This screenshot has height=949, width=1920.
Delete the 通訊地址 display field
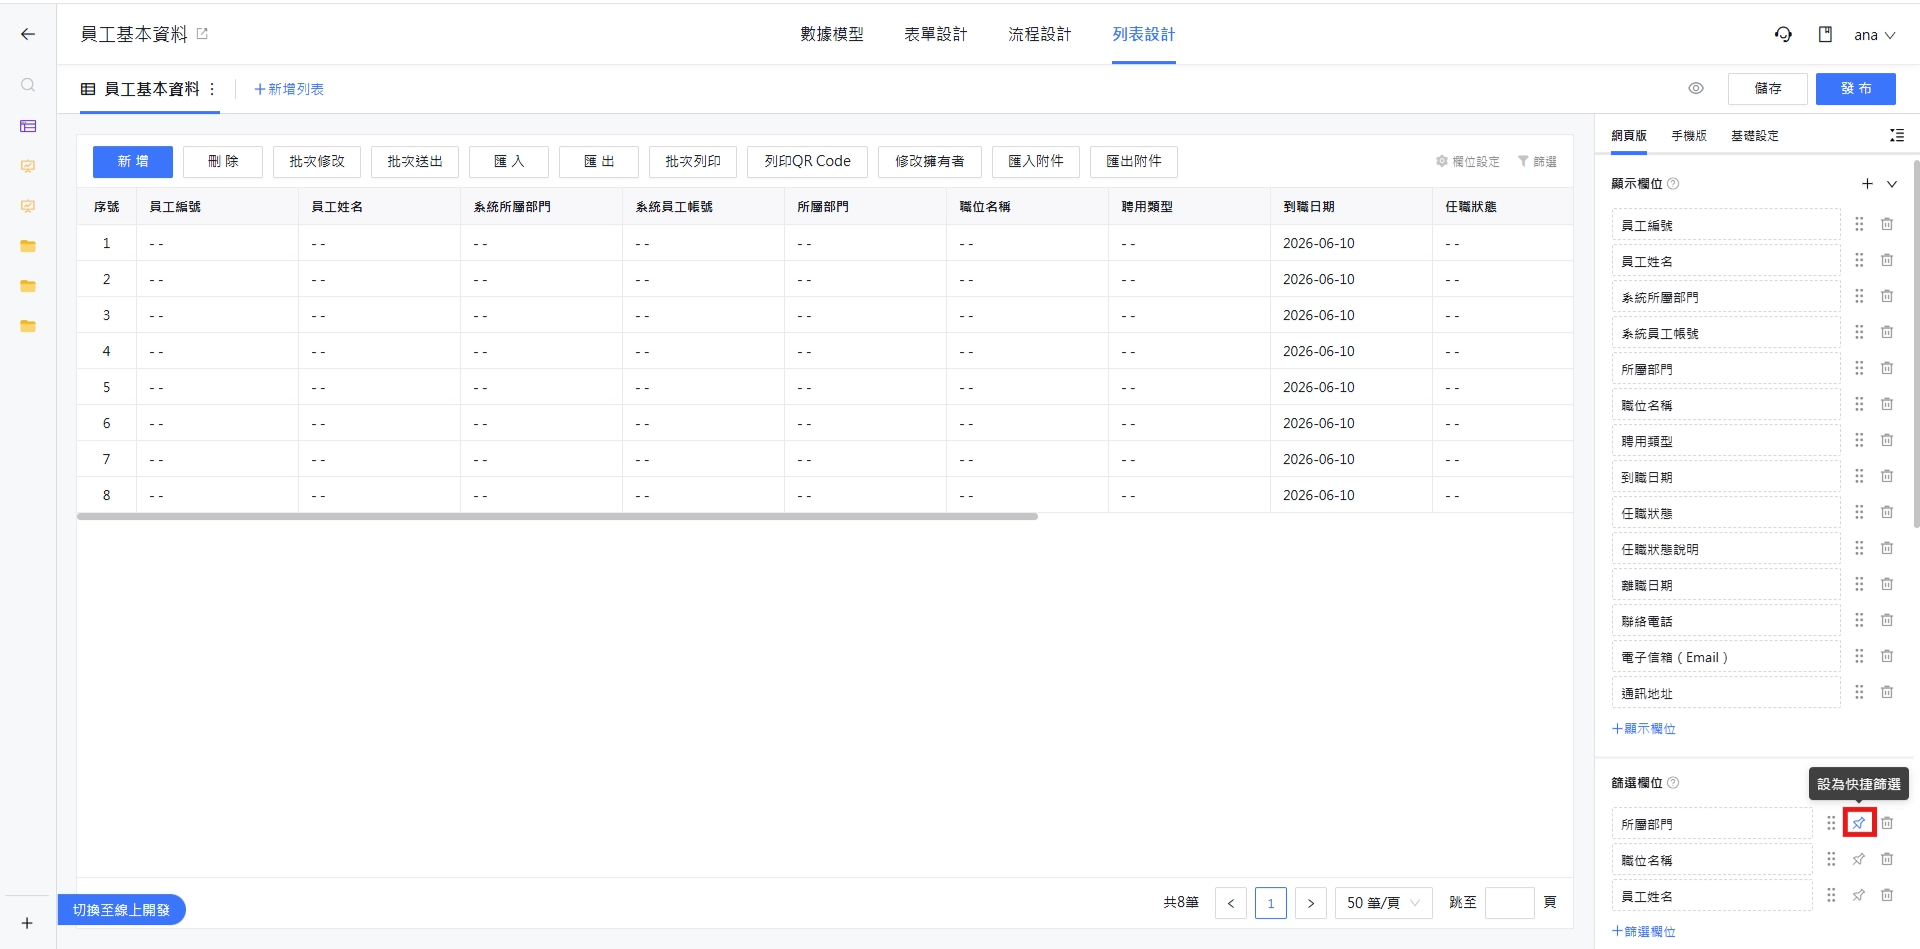(1887, 692)
